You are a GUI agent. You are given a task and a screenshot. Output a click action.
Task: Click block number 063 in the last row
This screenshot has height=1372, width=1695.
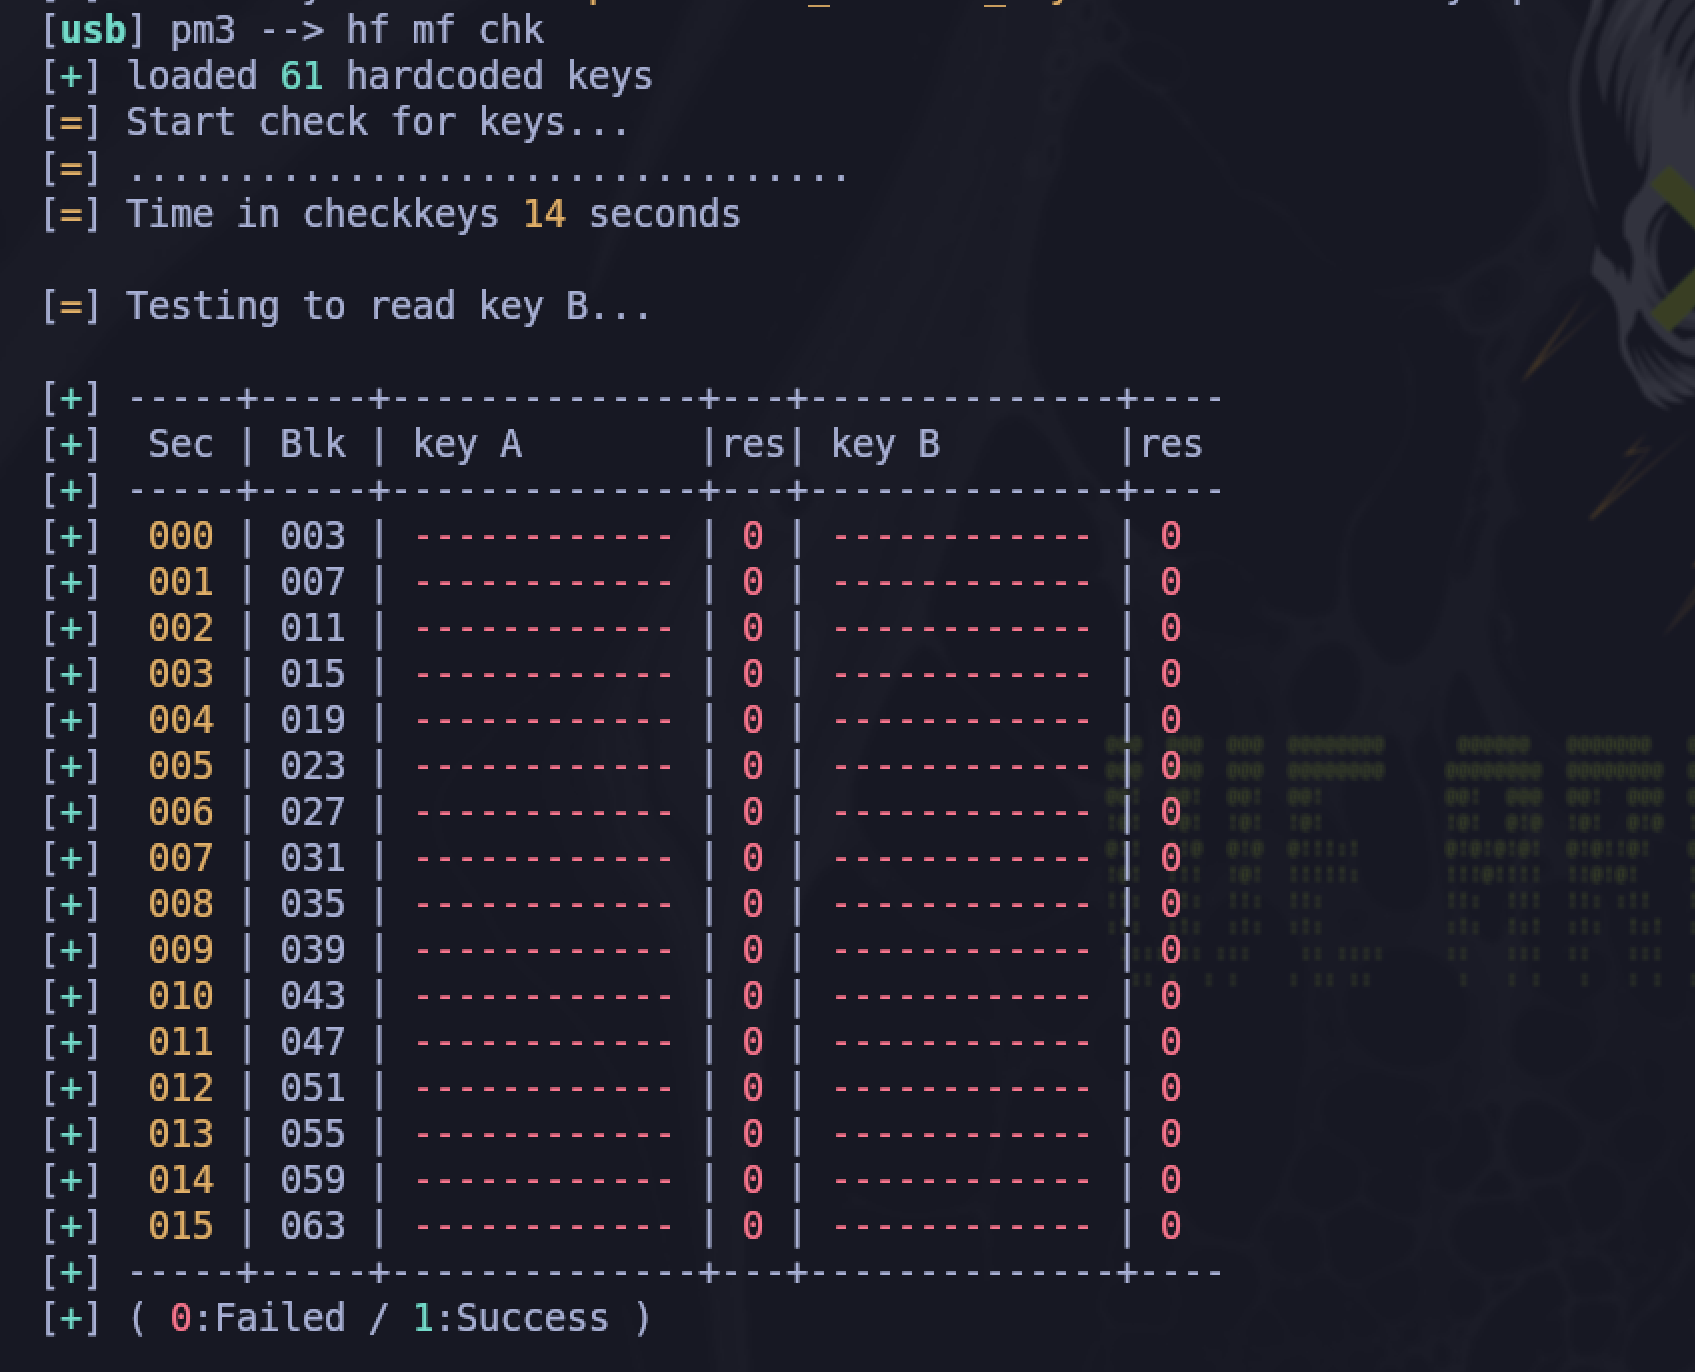click(313, 1226)
